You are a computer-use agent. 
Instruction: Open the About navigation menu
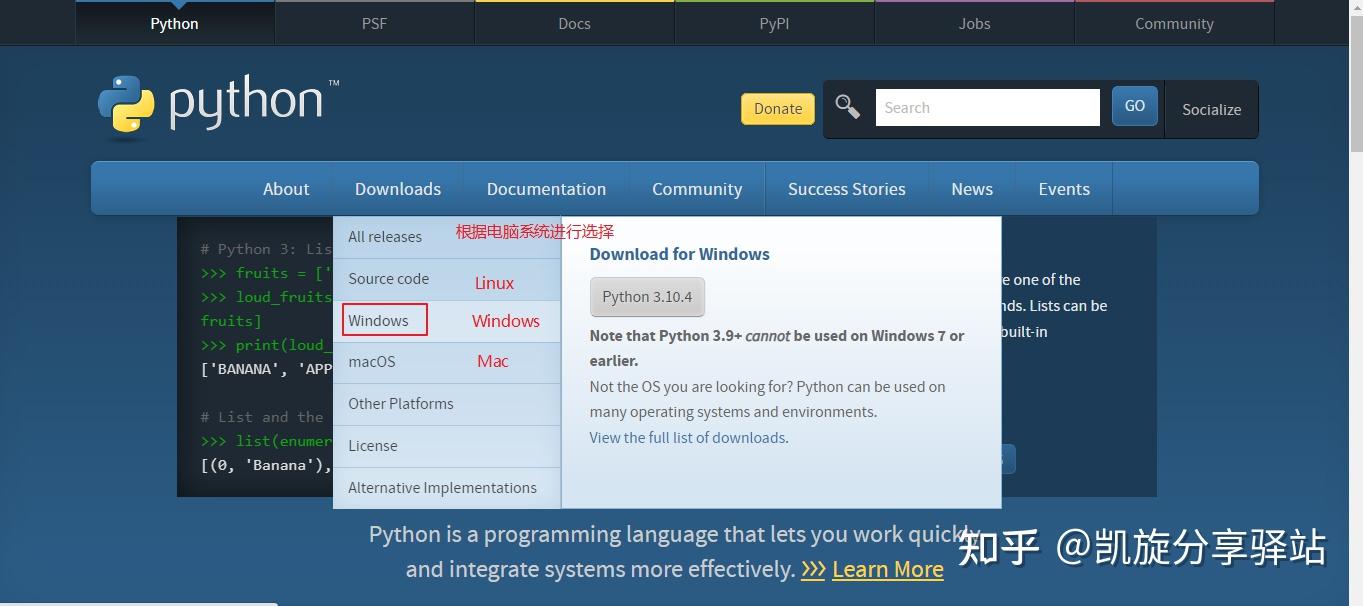tap(286, 189)
